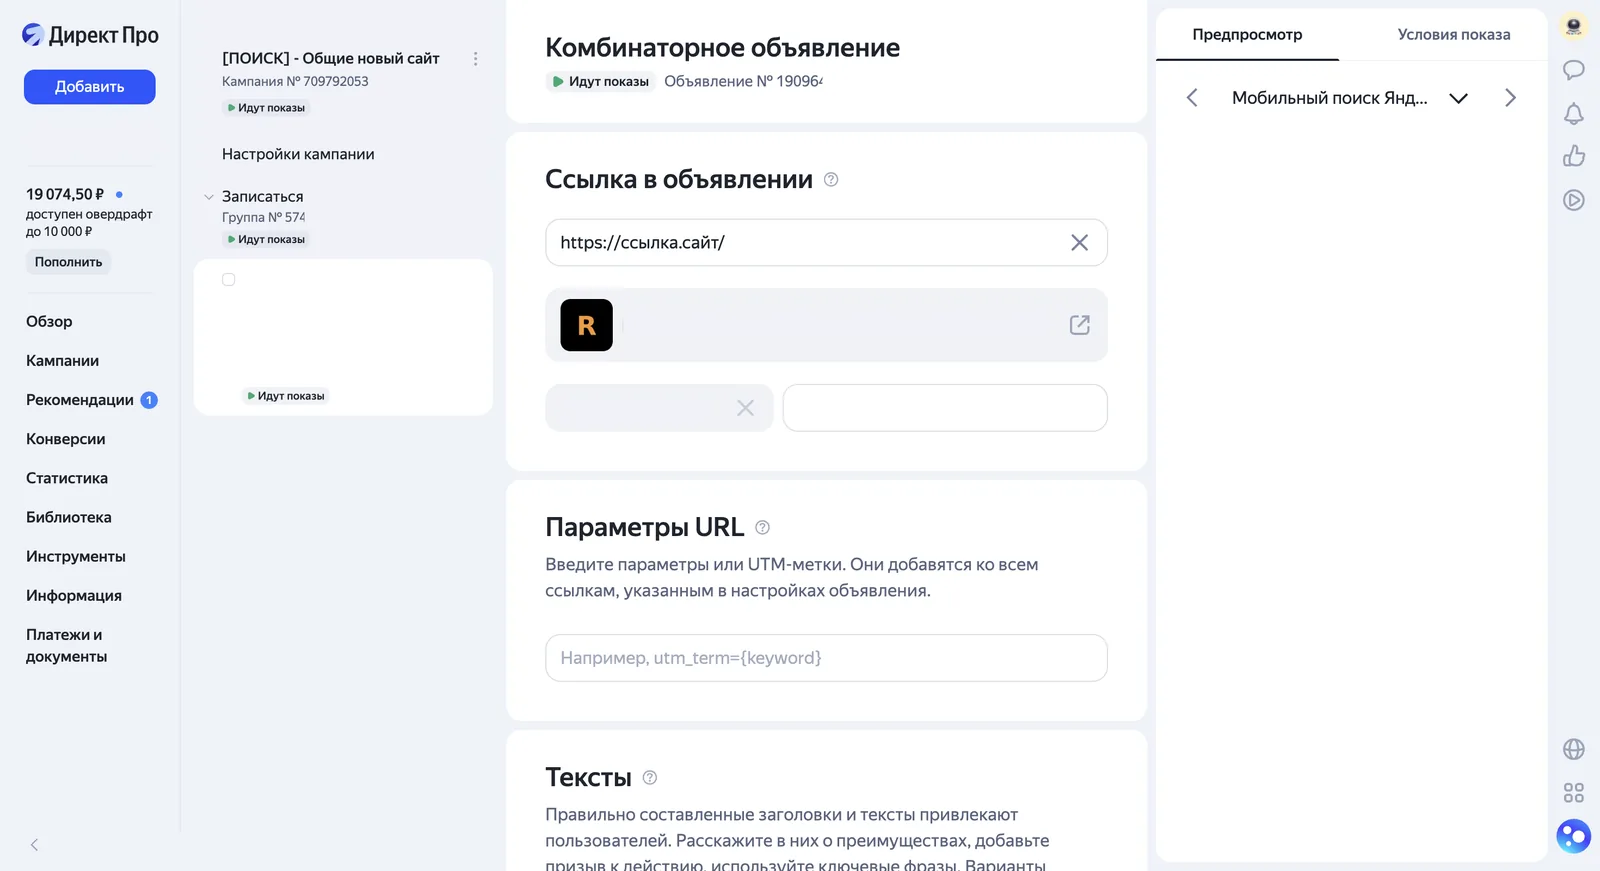This screenshot has height=871, width=1600.
Task: Click the URL parameters input field
Action: pyautogui.click(x=826, y=658)
